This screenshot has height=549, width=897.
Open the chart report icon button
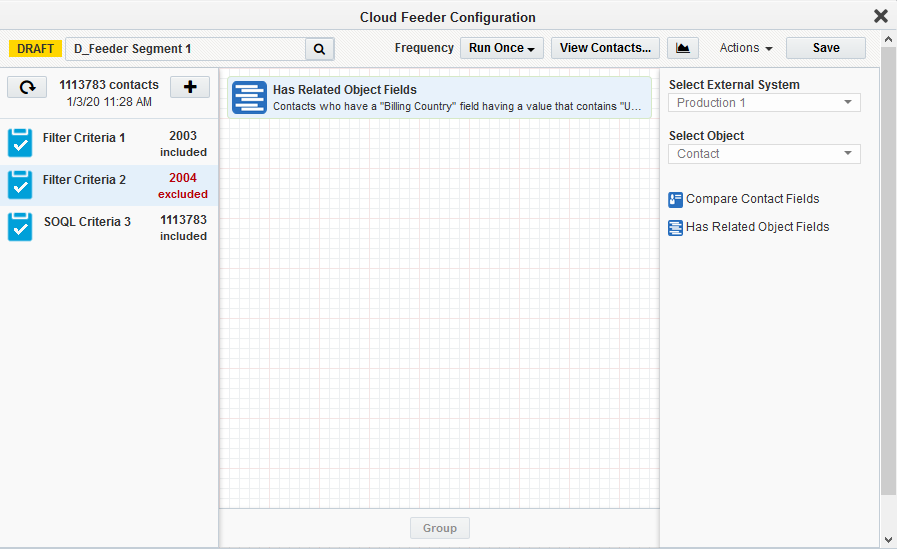tap(683, 48)
